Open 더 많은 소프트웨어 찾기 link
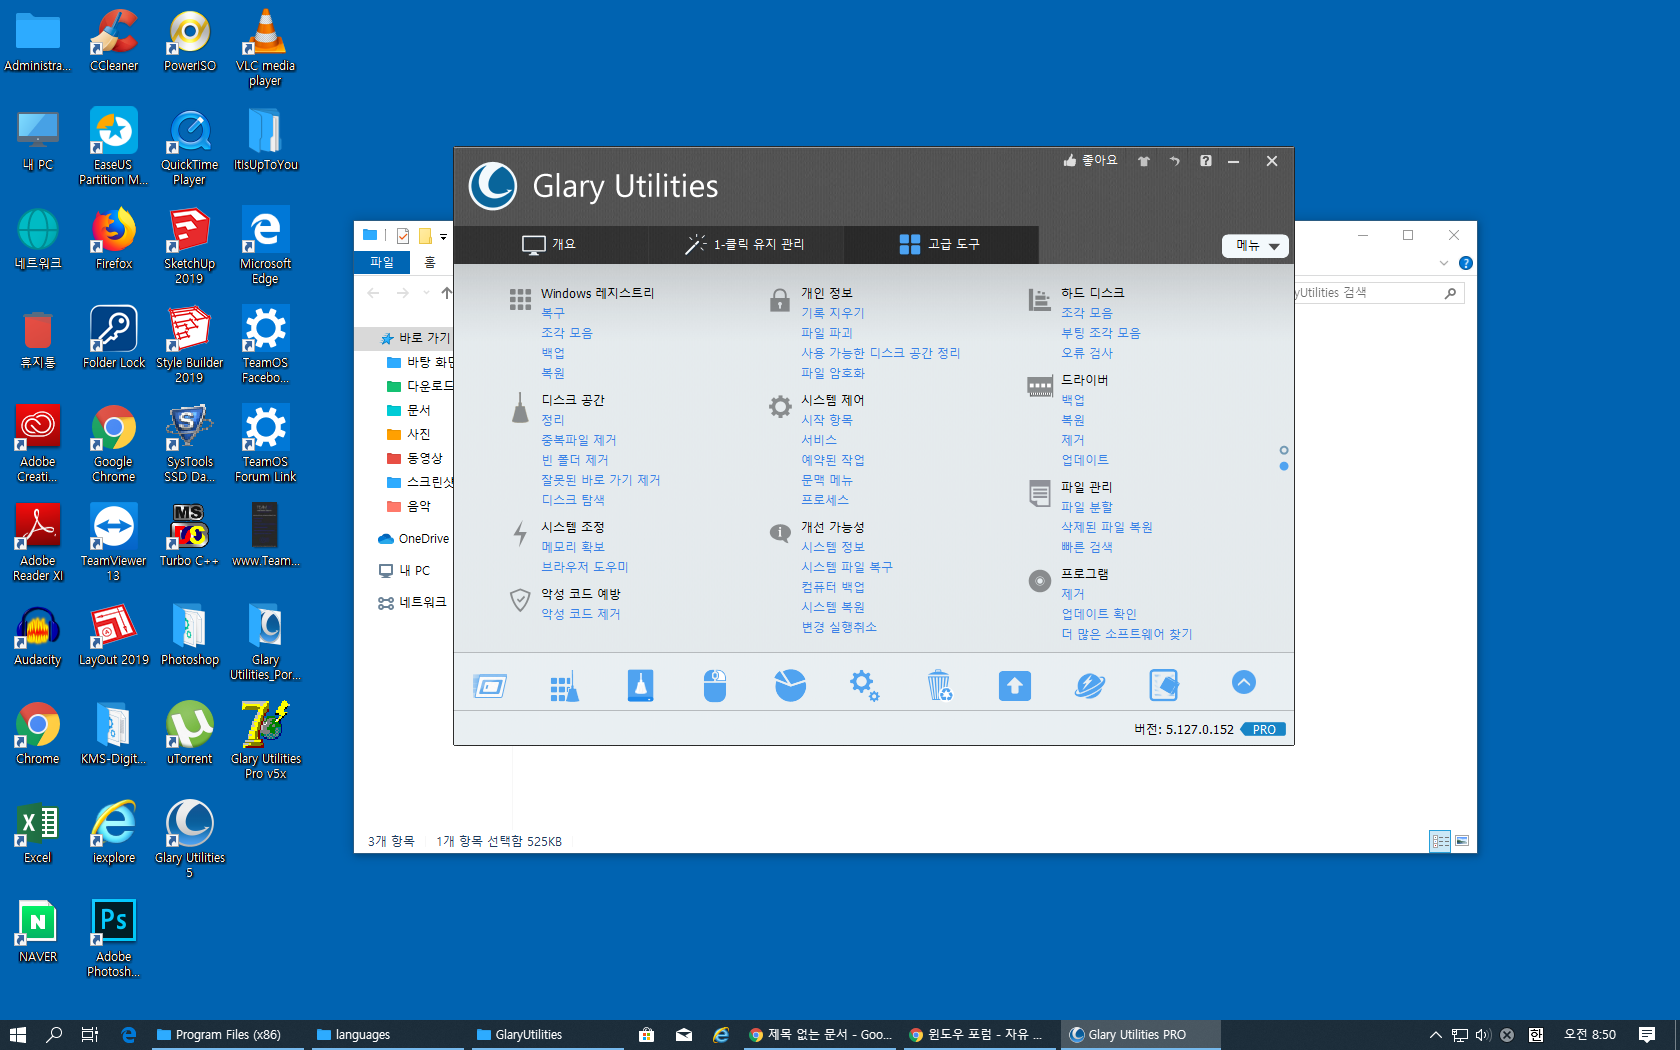The height and width of the screenshot is (1050, 1680). tap(1127, 634)
